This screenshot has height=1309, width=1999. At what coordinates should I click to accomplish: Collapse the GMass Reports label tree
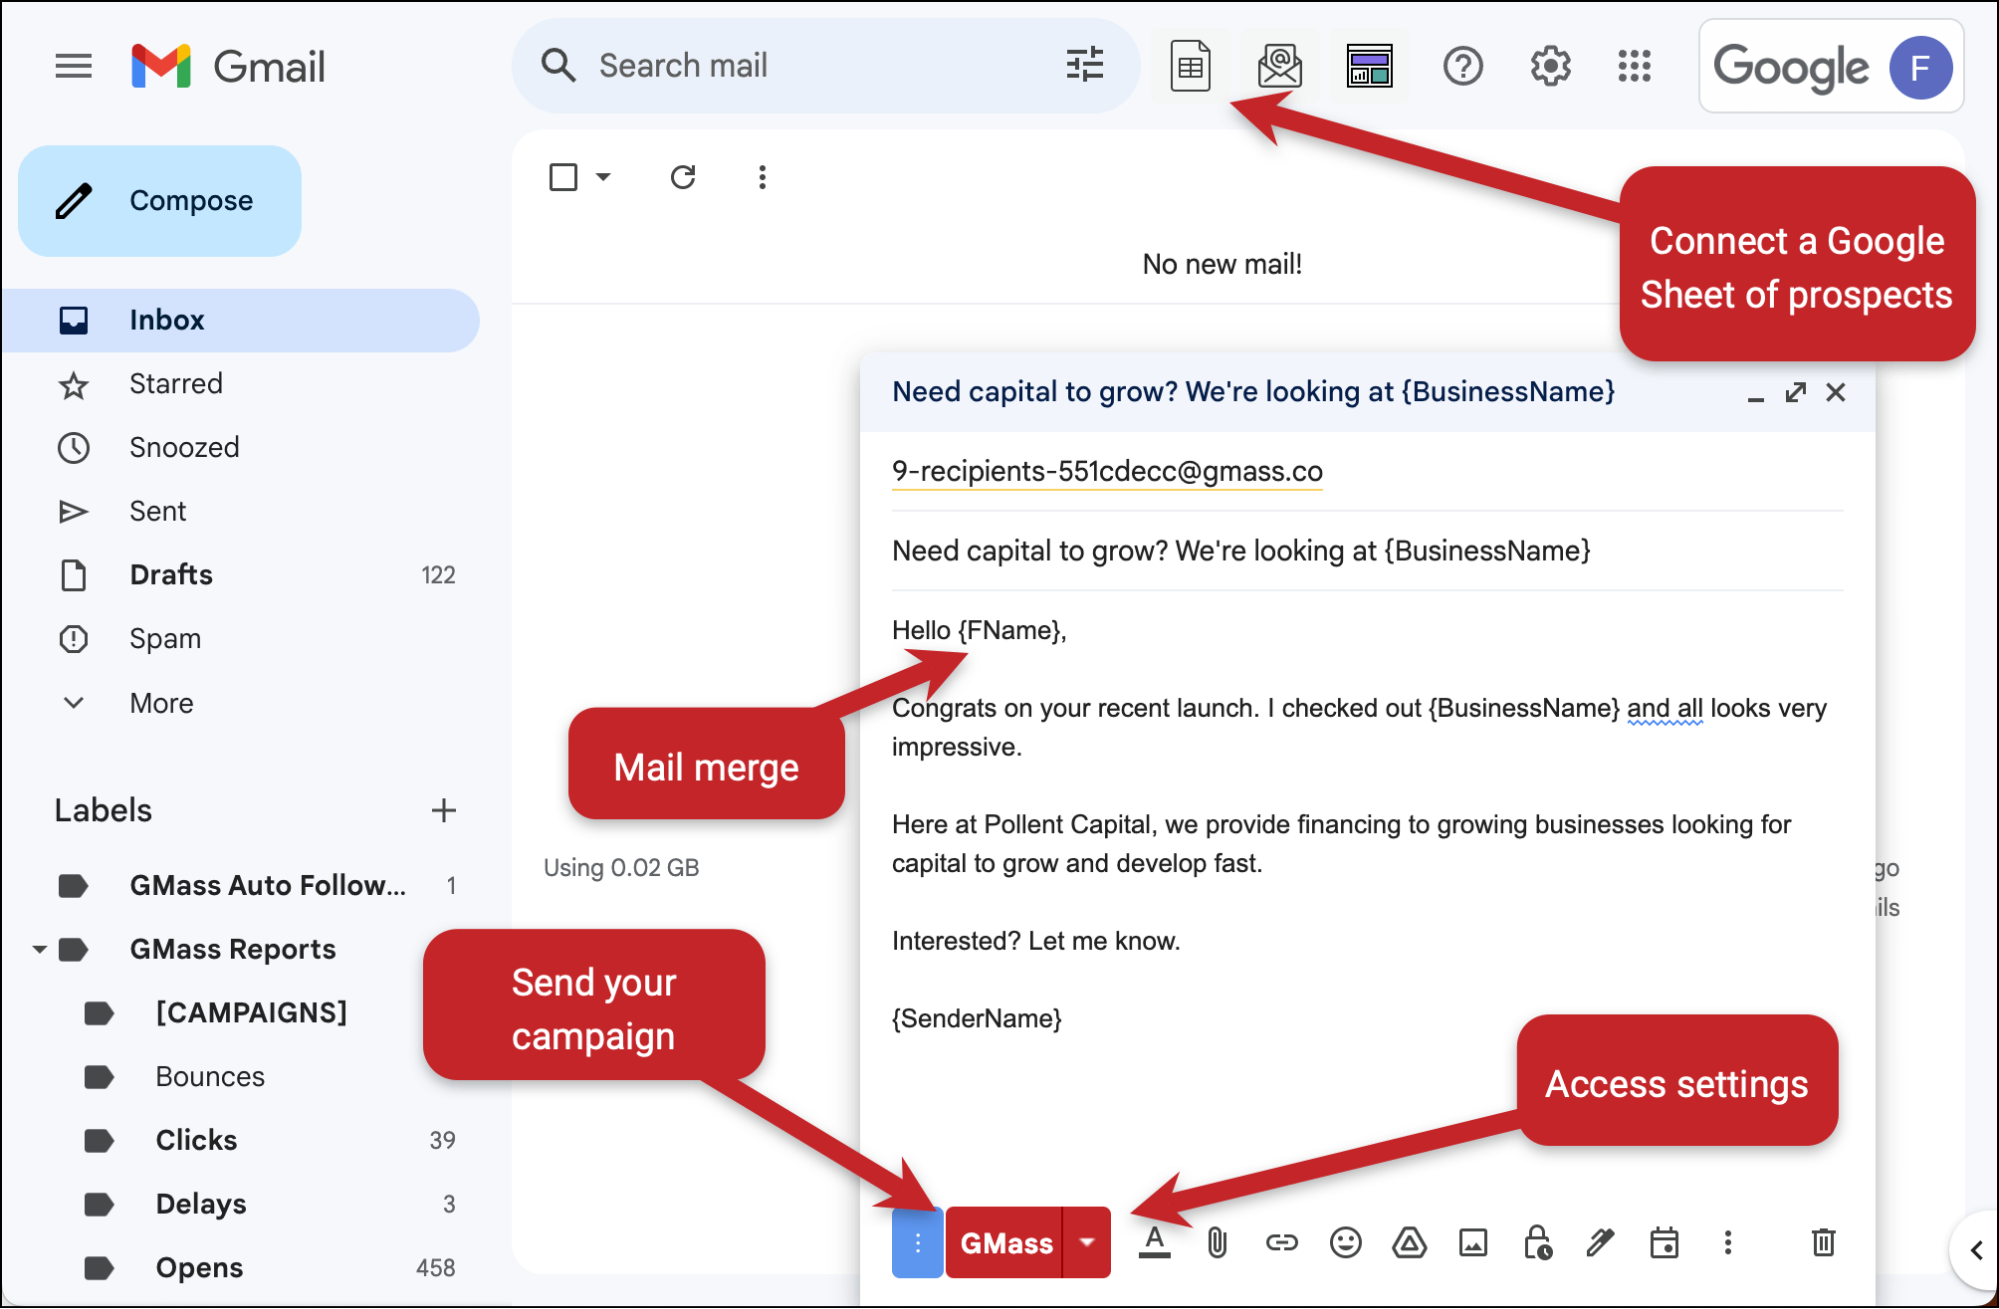pos(39,949)
